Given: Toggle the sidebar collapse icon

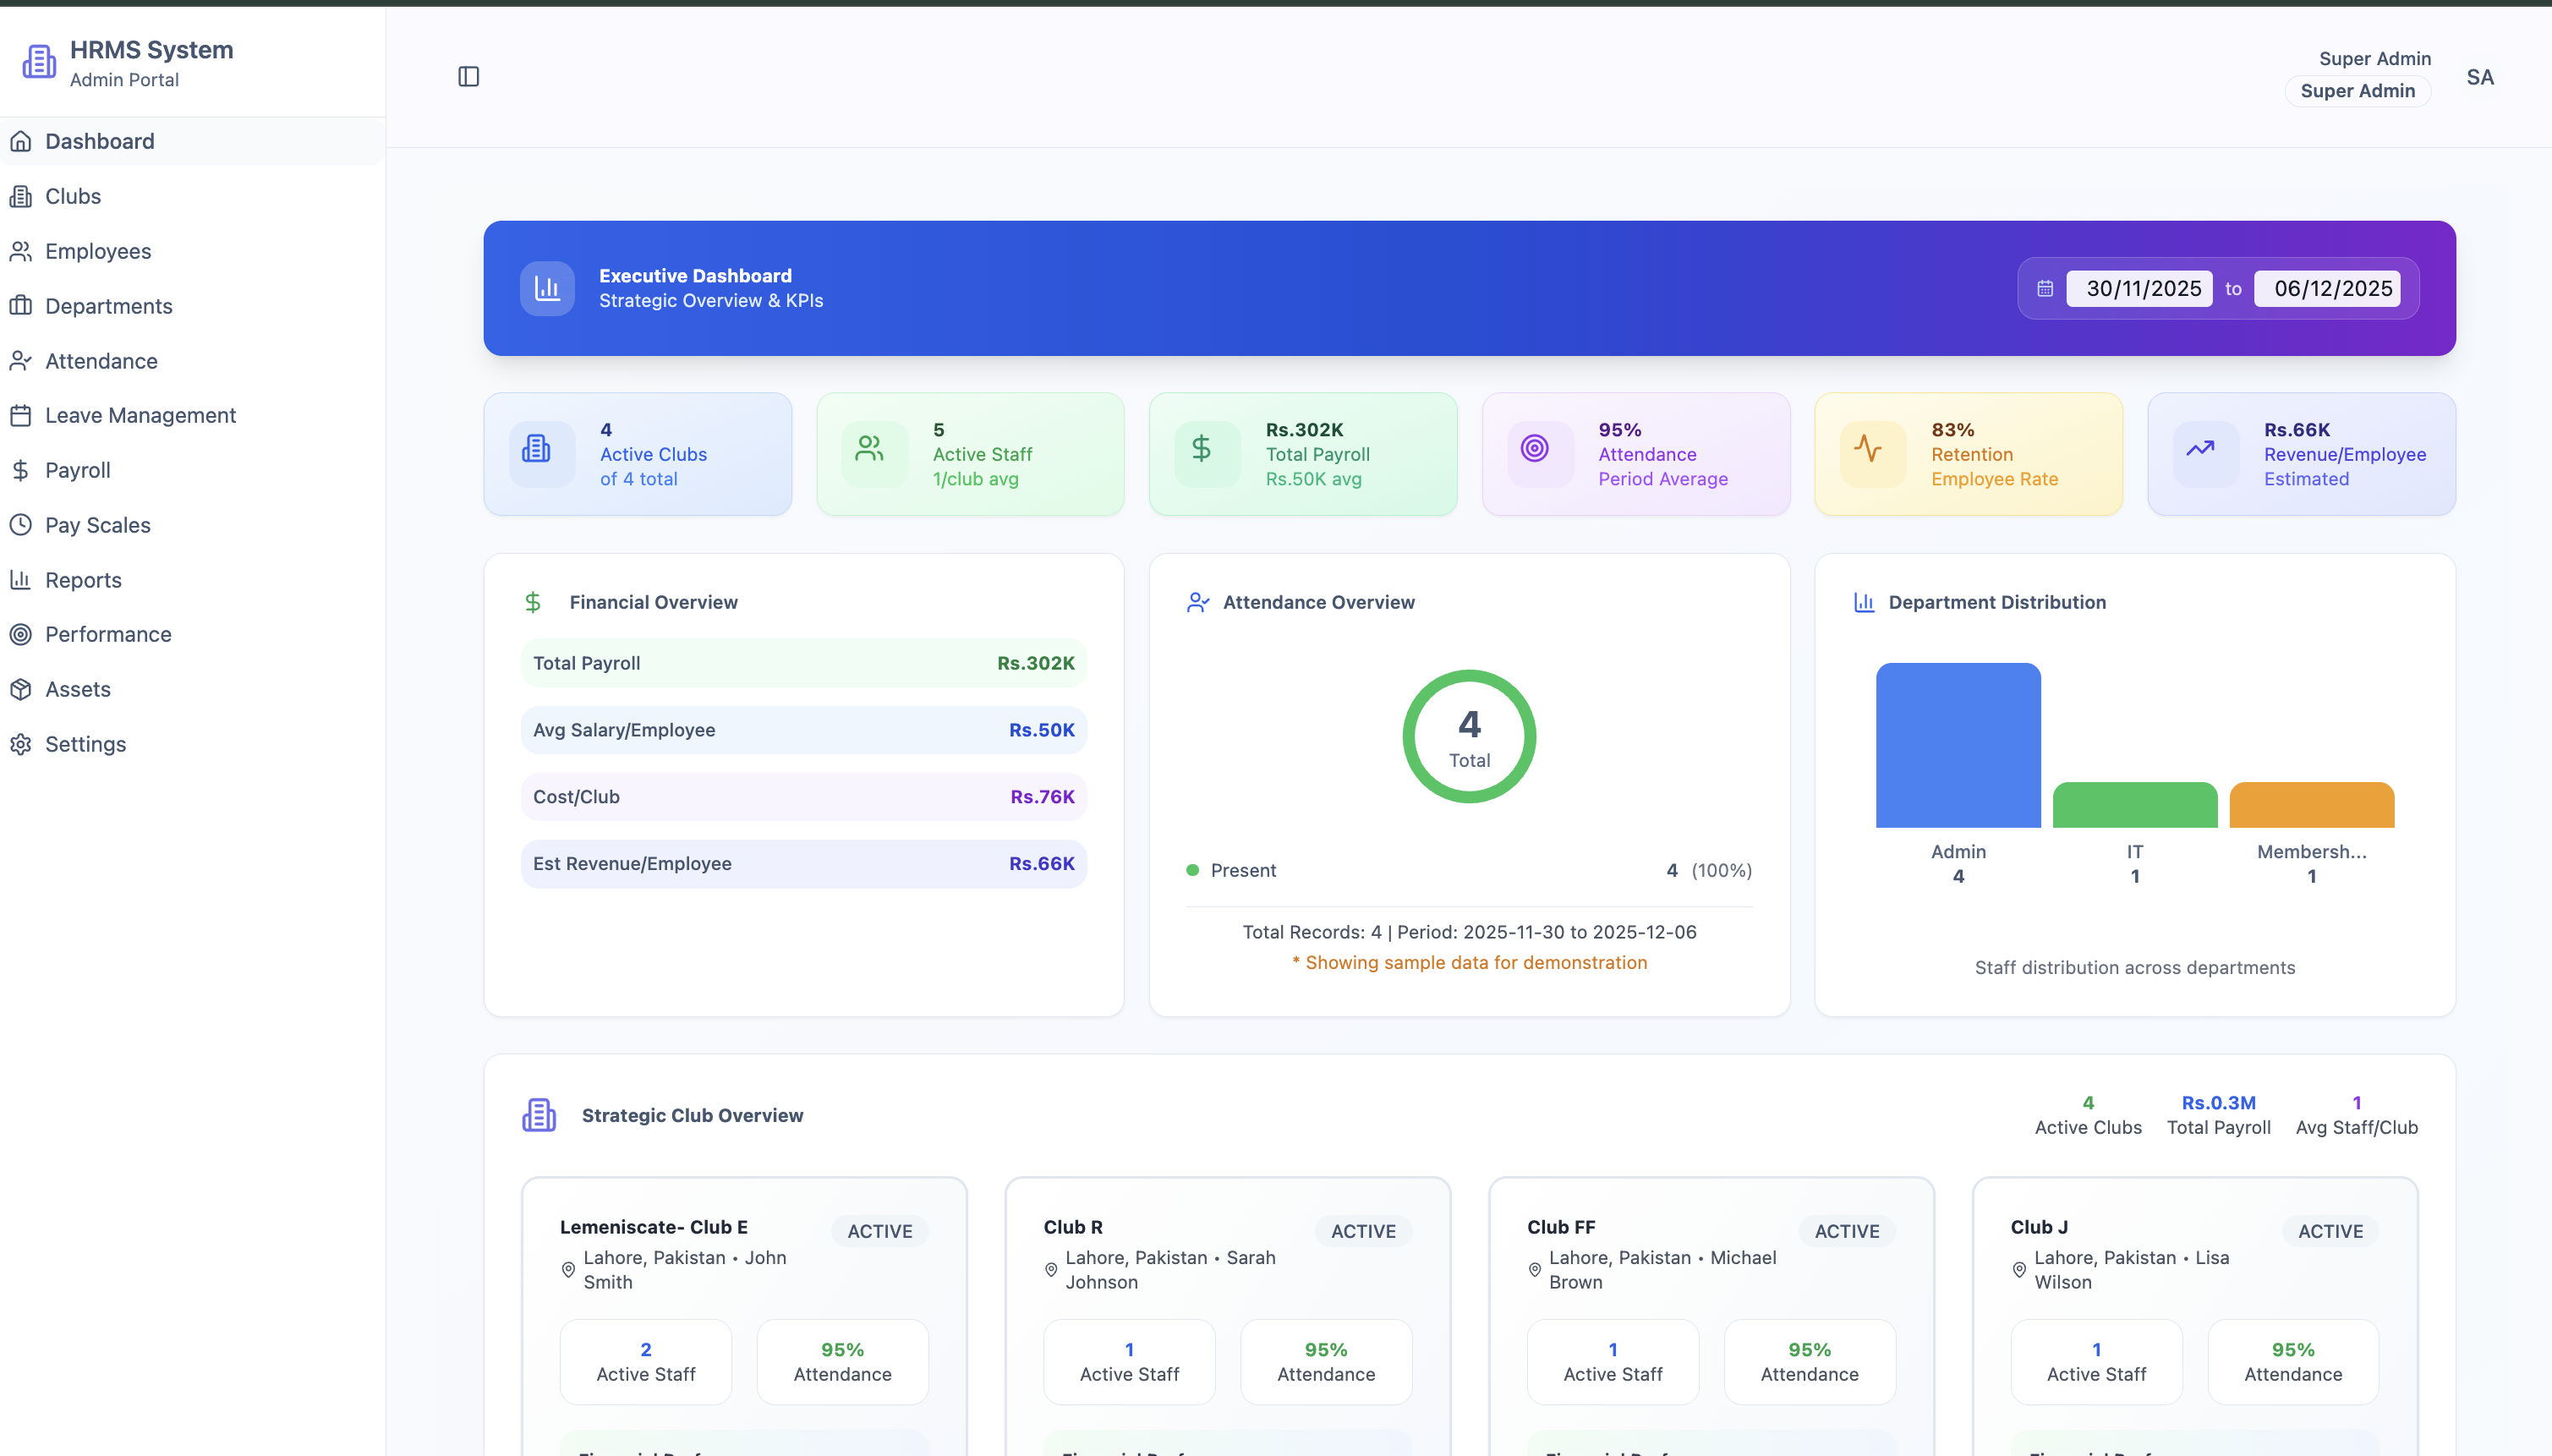Looking at the screenshot, I should (x=468, y=77).
